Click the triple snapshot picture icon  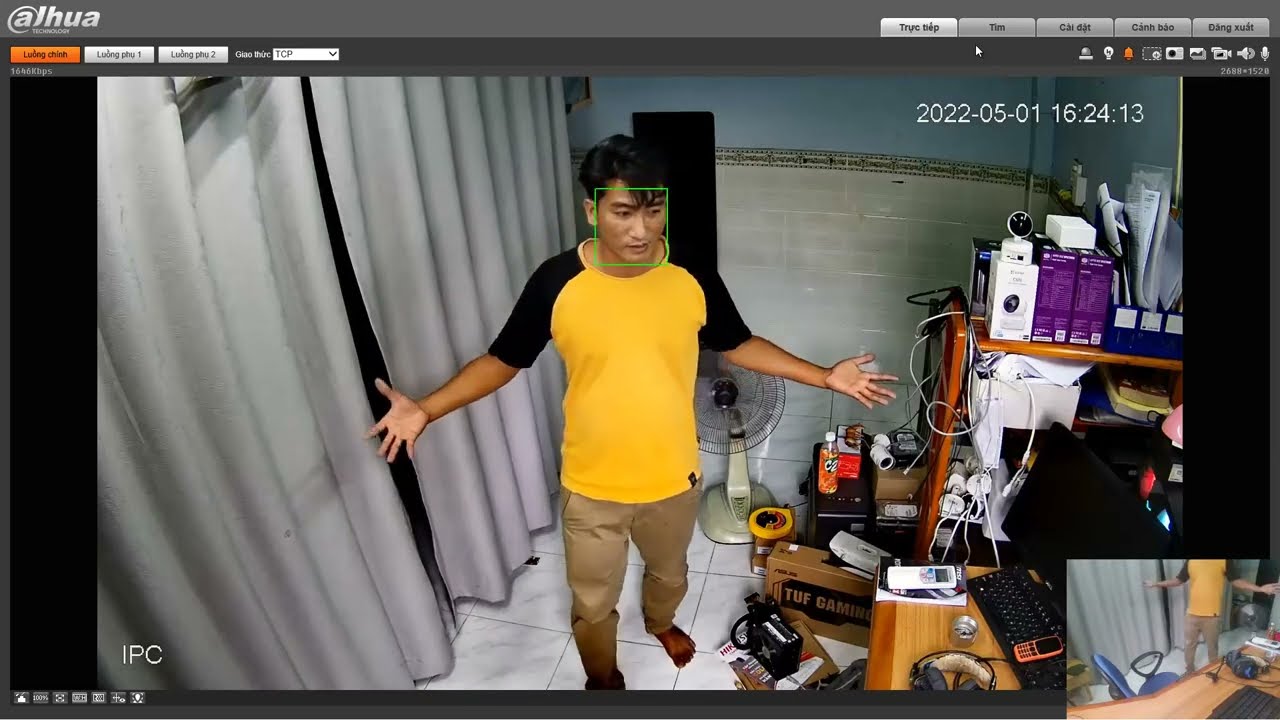pyautogui.click(x=1197, y=54)
